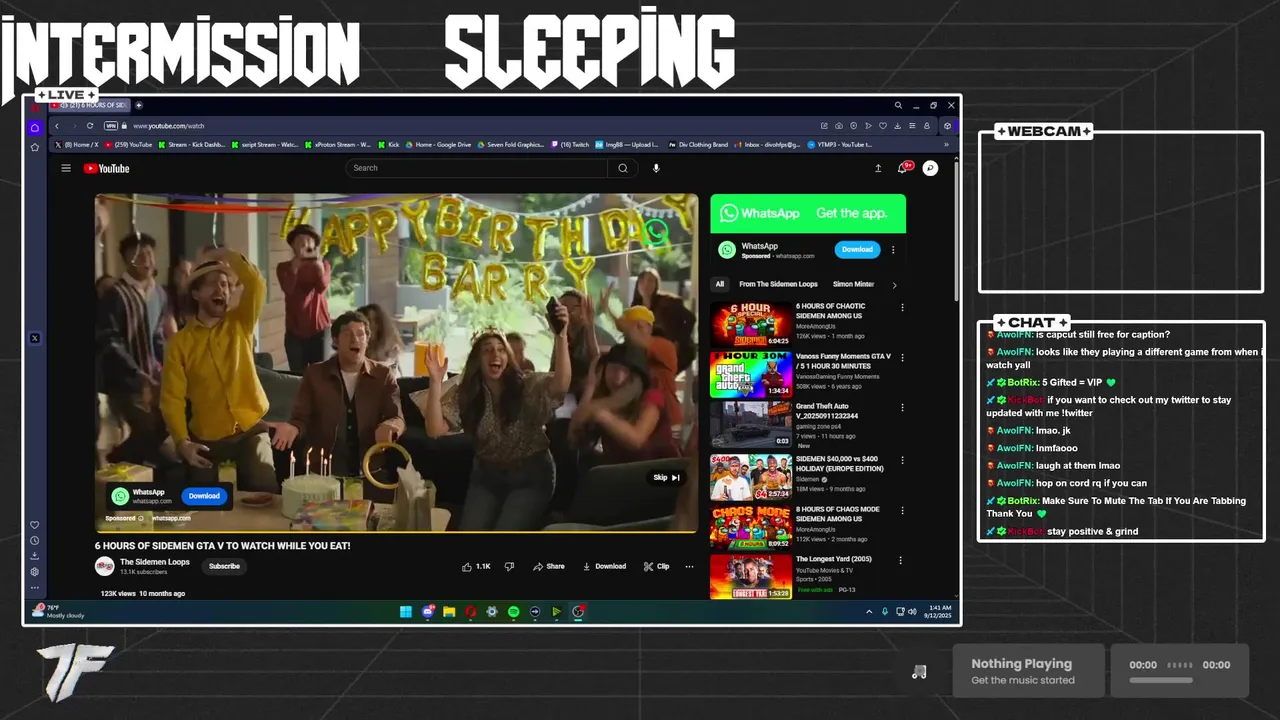The width and height of the screenshot is (1280, 720).
Task: Open more options for 6 Hours Chaotic video
Action: tap(902, 308)
